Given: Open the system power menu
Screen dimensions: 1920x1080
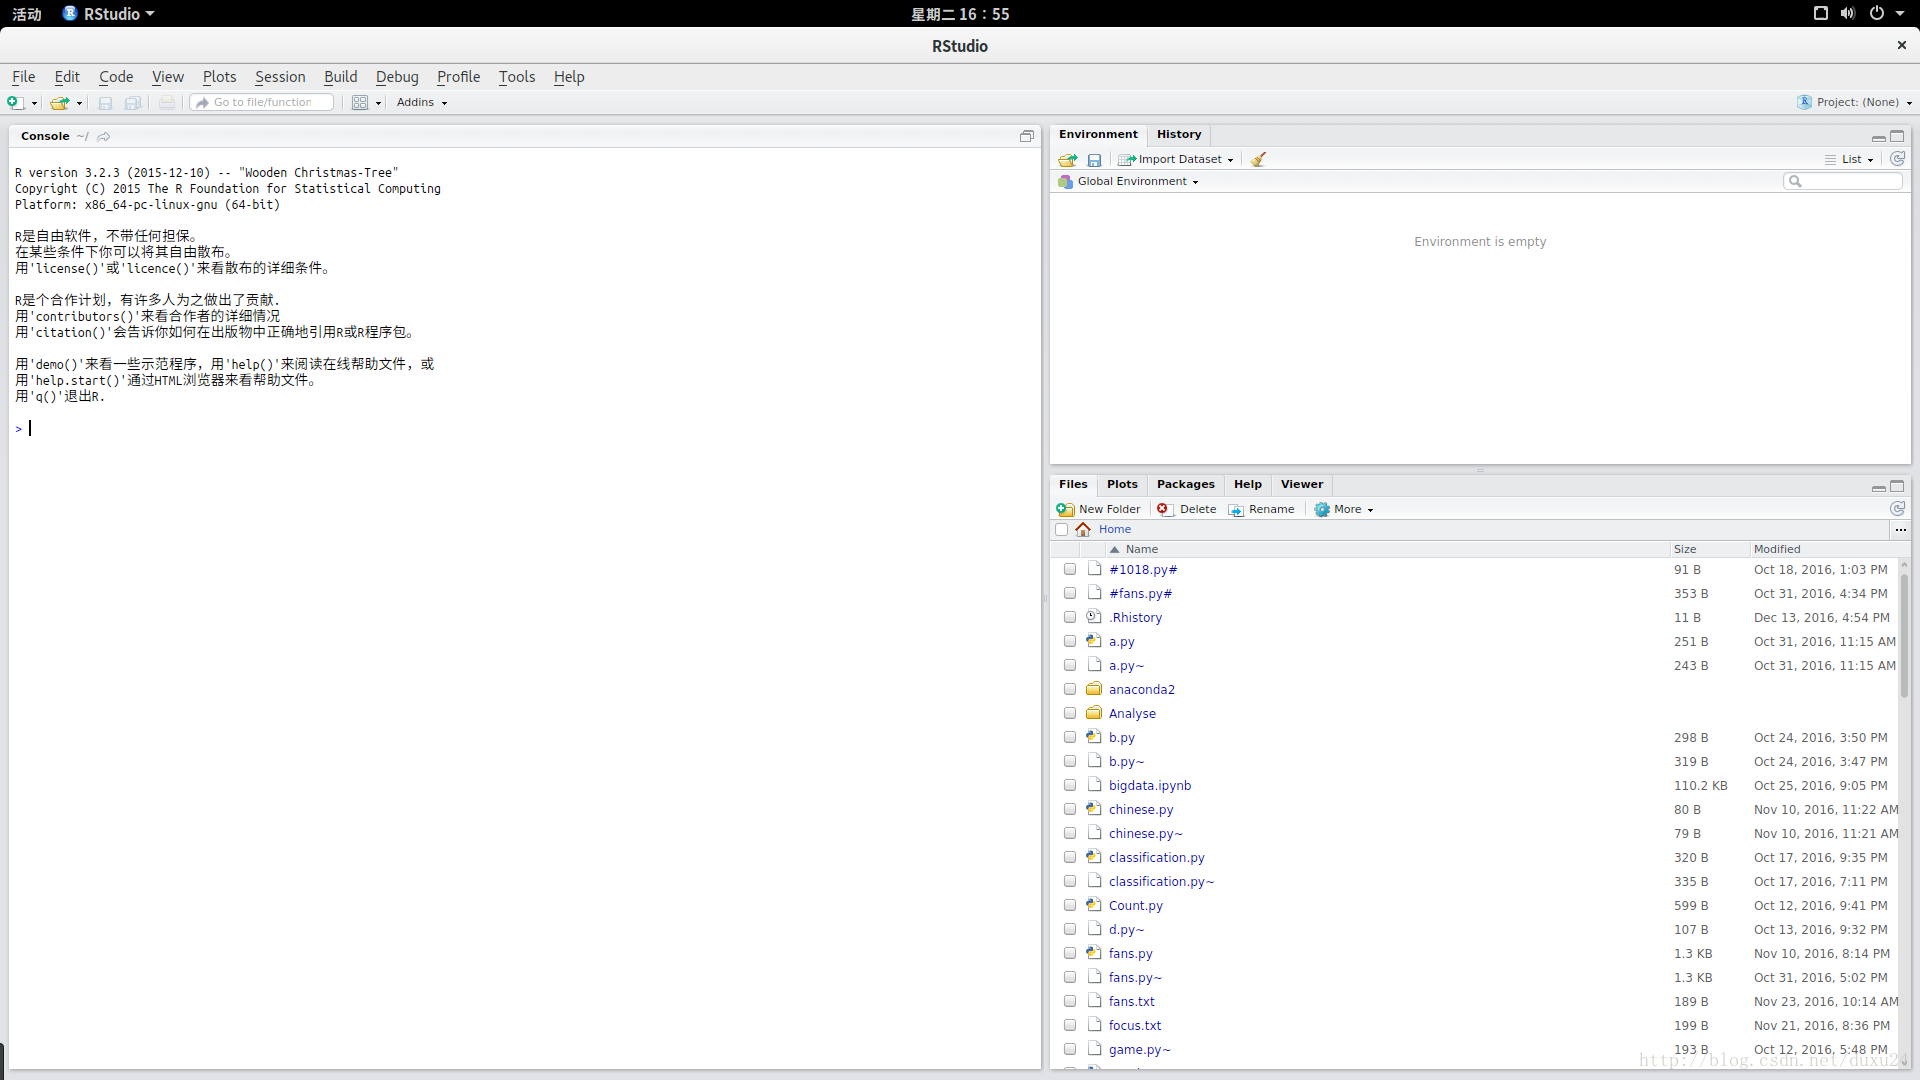Looking at the screenshot, I should [1885, 13].
